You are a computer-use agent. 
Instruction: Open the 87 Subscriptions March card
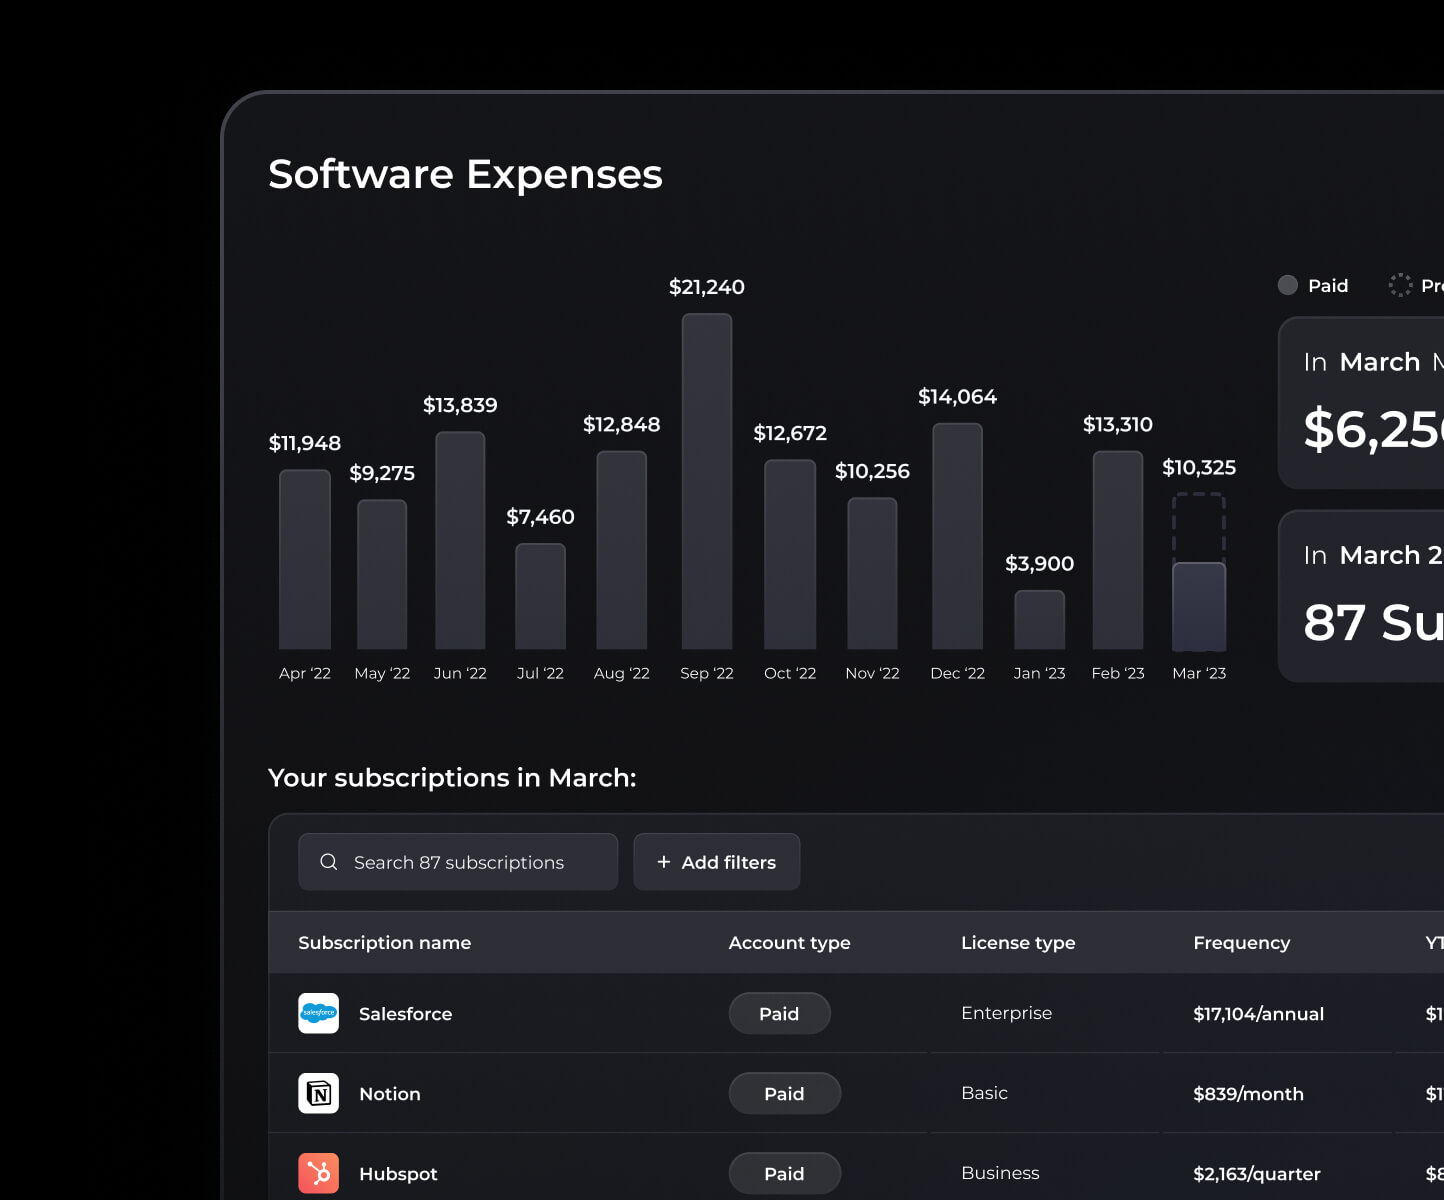pyautogui.click(x=1361, y=596)
